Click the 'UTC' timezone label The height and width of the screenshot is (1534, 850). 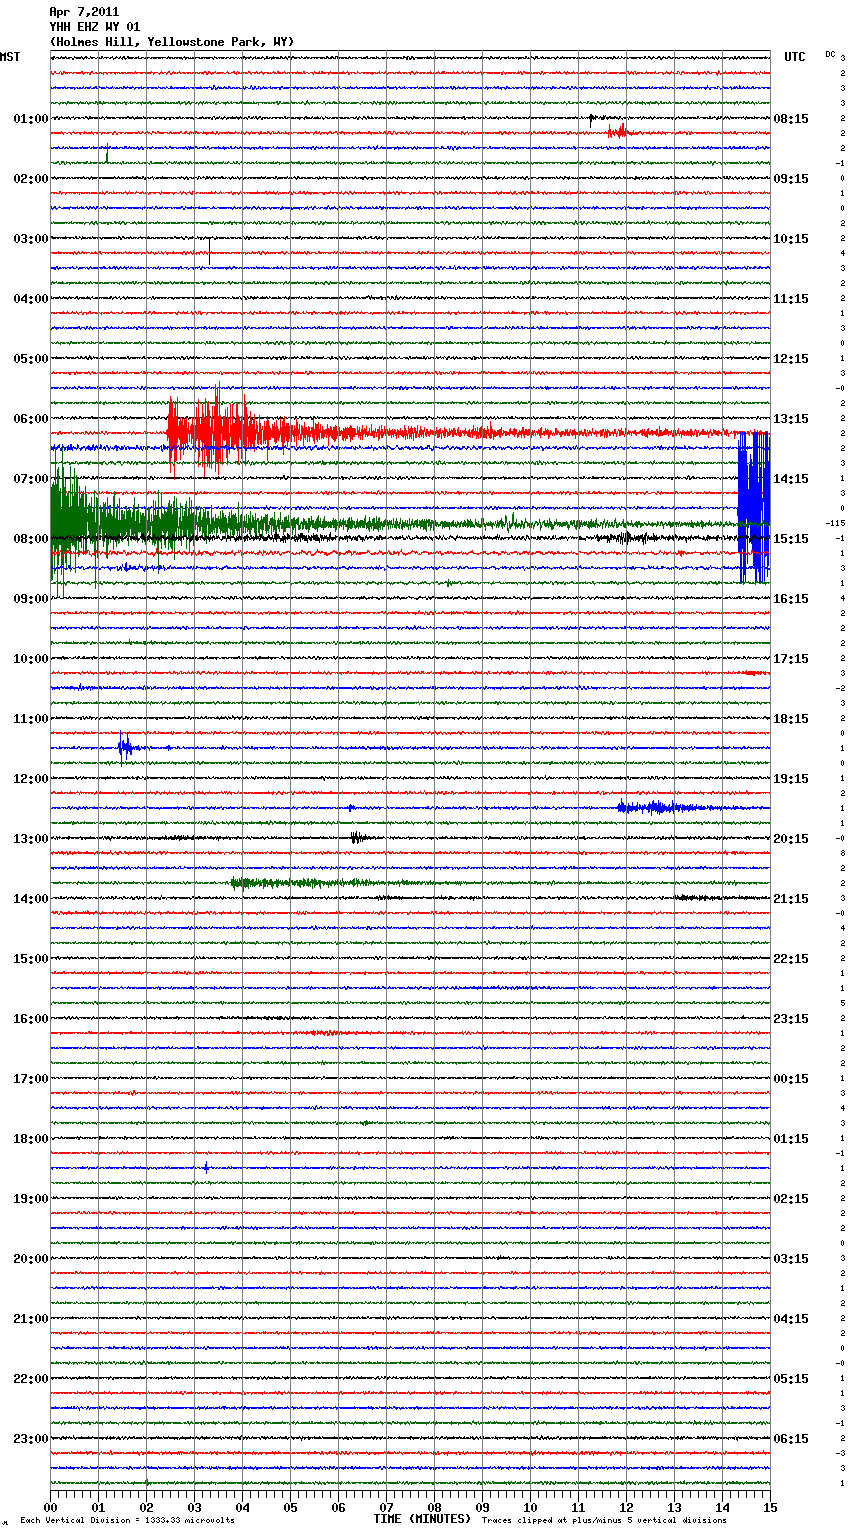point(795,57)
